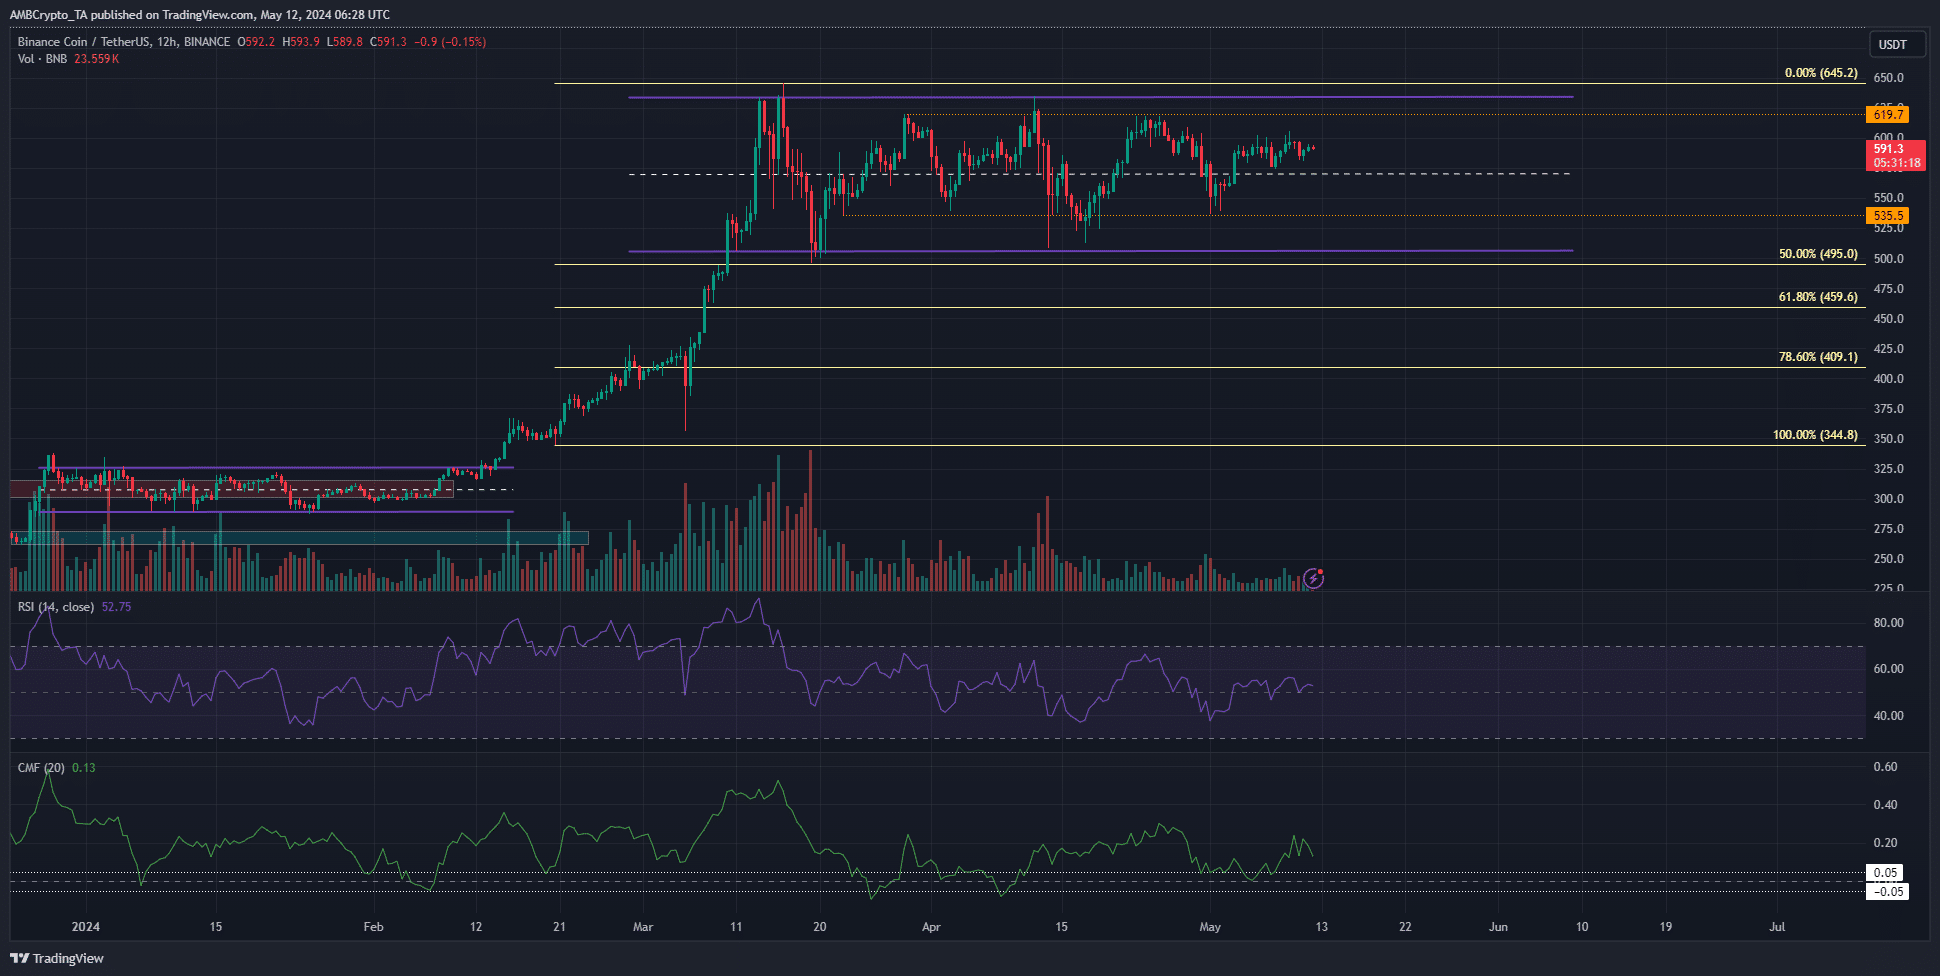The image size is (1940, 976).
Task: Click the 650.0 price axis label
Action: click(1888, 78)
